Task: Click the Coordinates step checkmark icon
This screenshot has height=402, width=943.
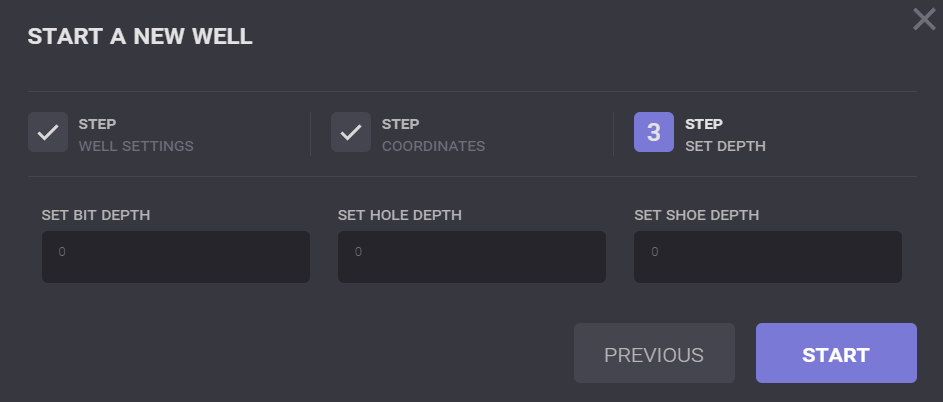Action: 351,133
